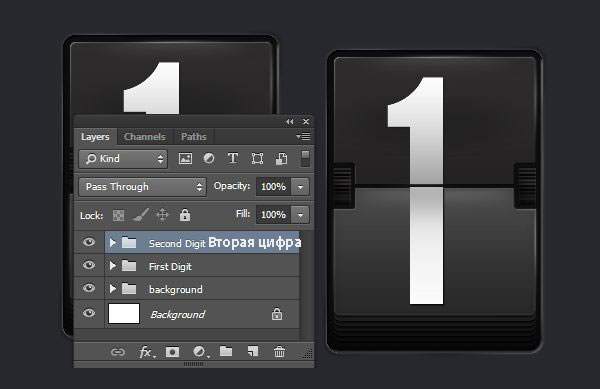The image size is (600, 389).
Task: Filter layers by smart objects
Action: pos(282,158)
